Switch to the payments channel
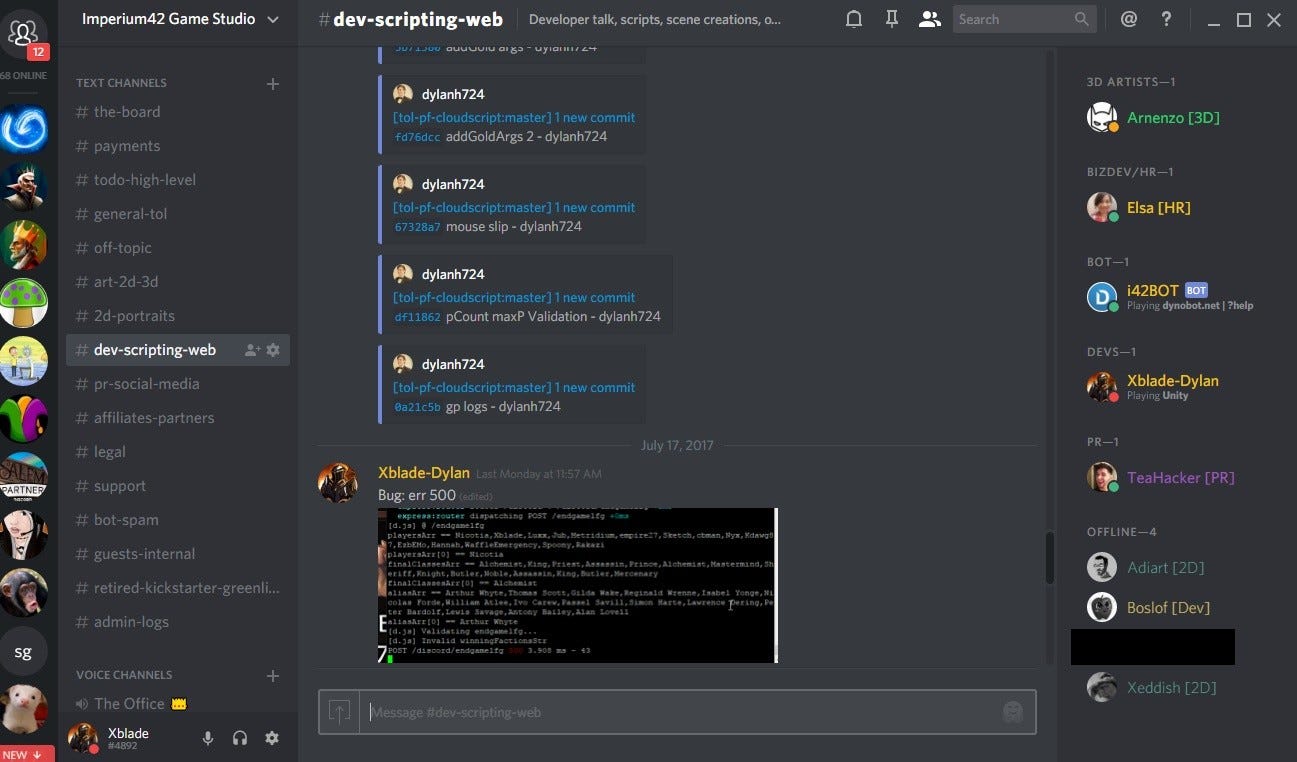 pyautogui.click(x=178, y=146)
